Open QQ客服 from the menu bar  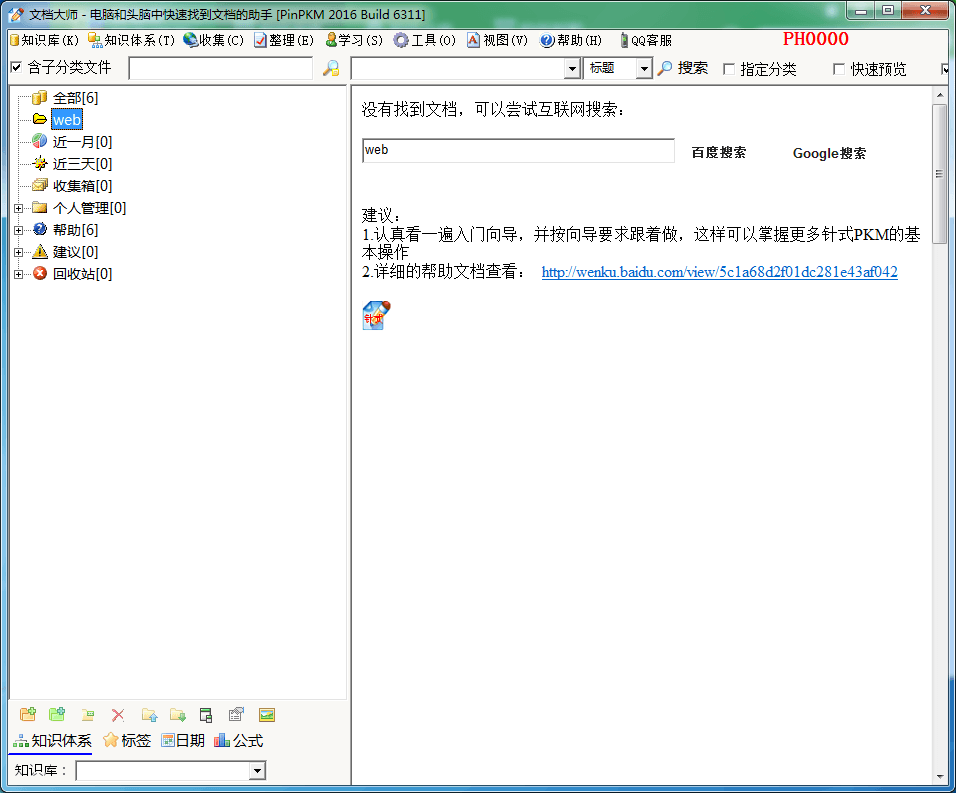coord(649,41)
